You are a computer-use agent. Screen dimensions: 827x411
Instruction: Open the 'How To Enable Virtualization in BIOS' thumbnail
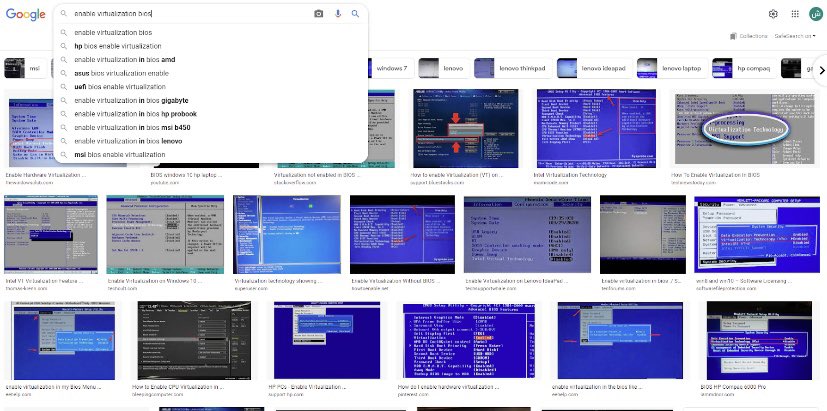pos(746,128)
